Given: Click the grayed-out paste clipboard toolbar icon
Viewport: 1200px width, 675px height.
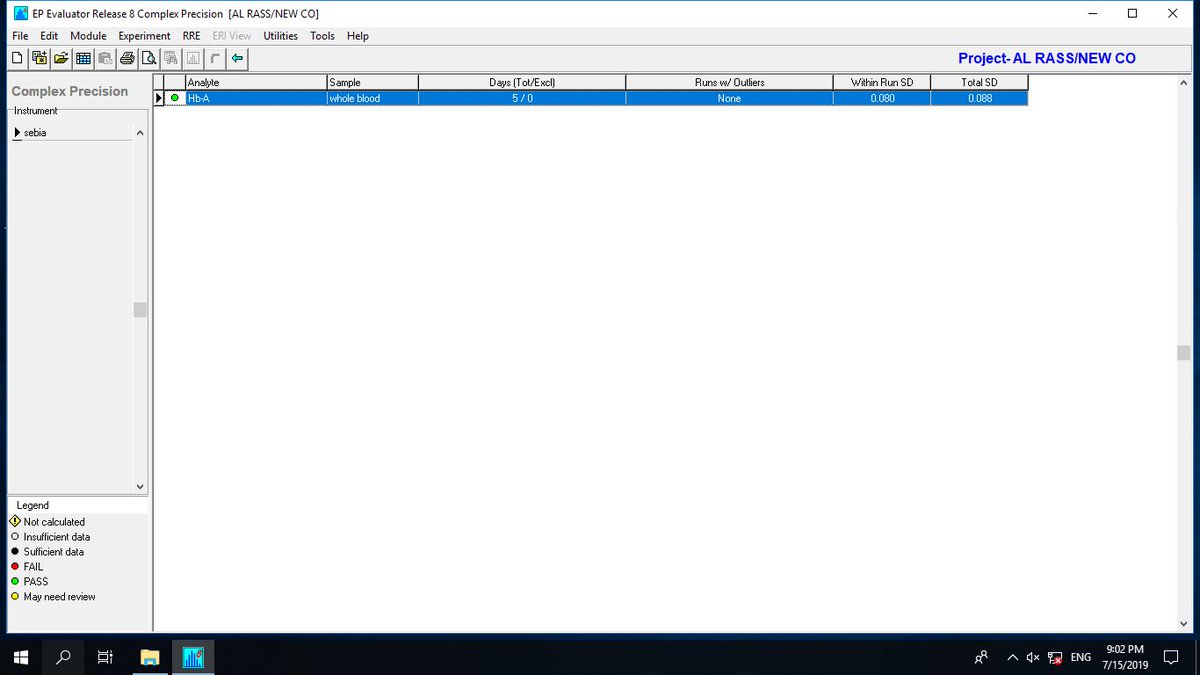Looking at the screenshot, I should 105,58.
